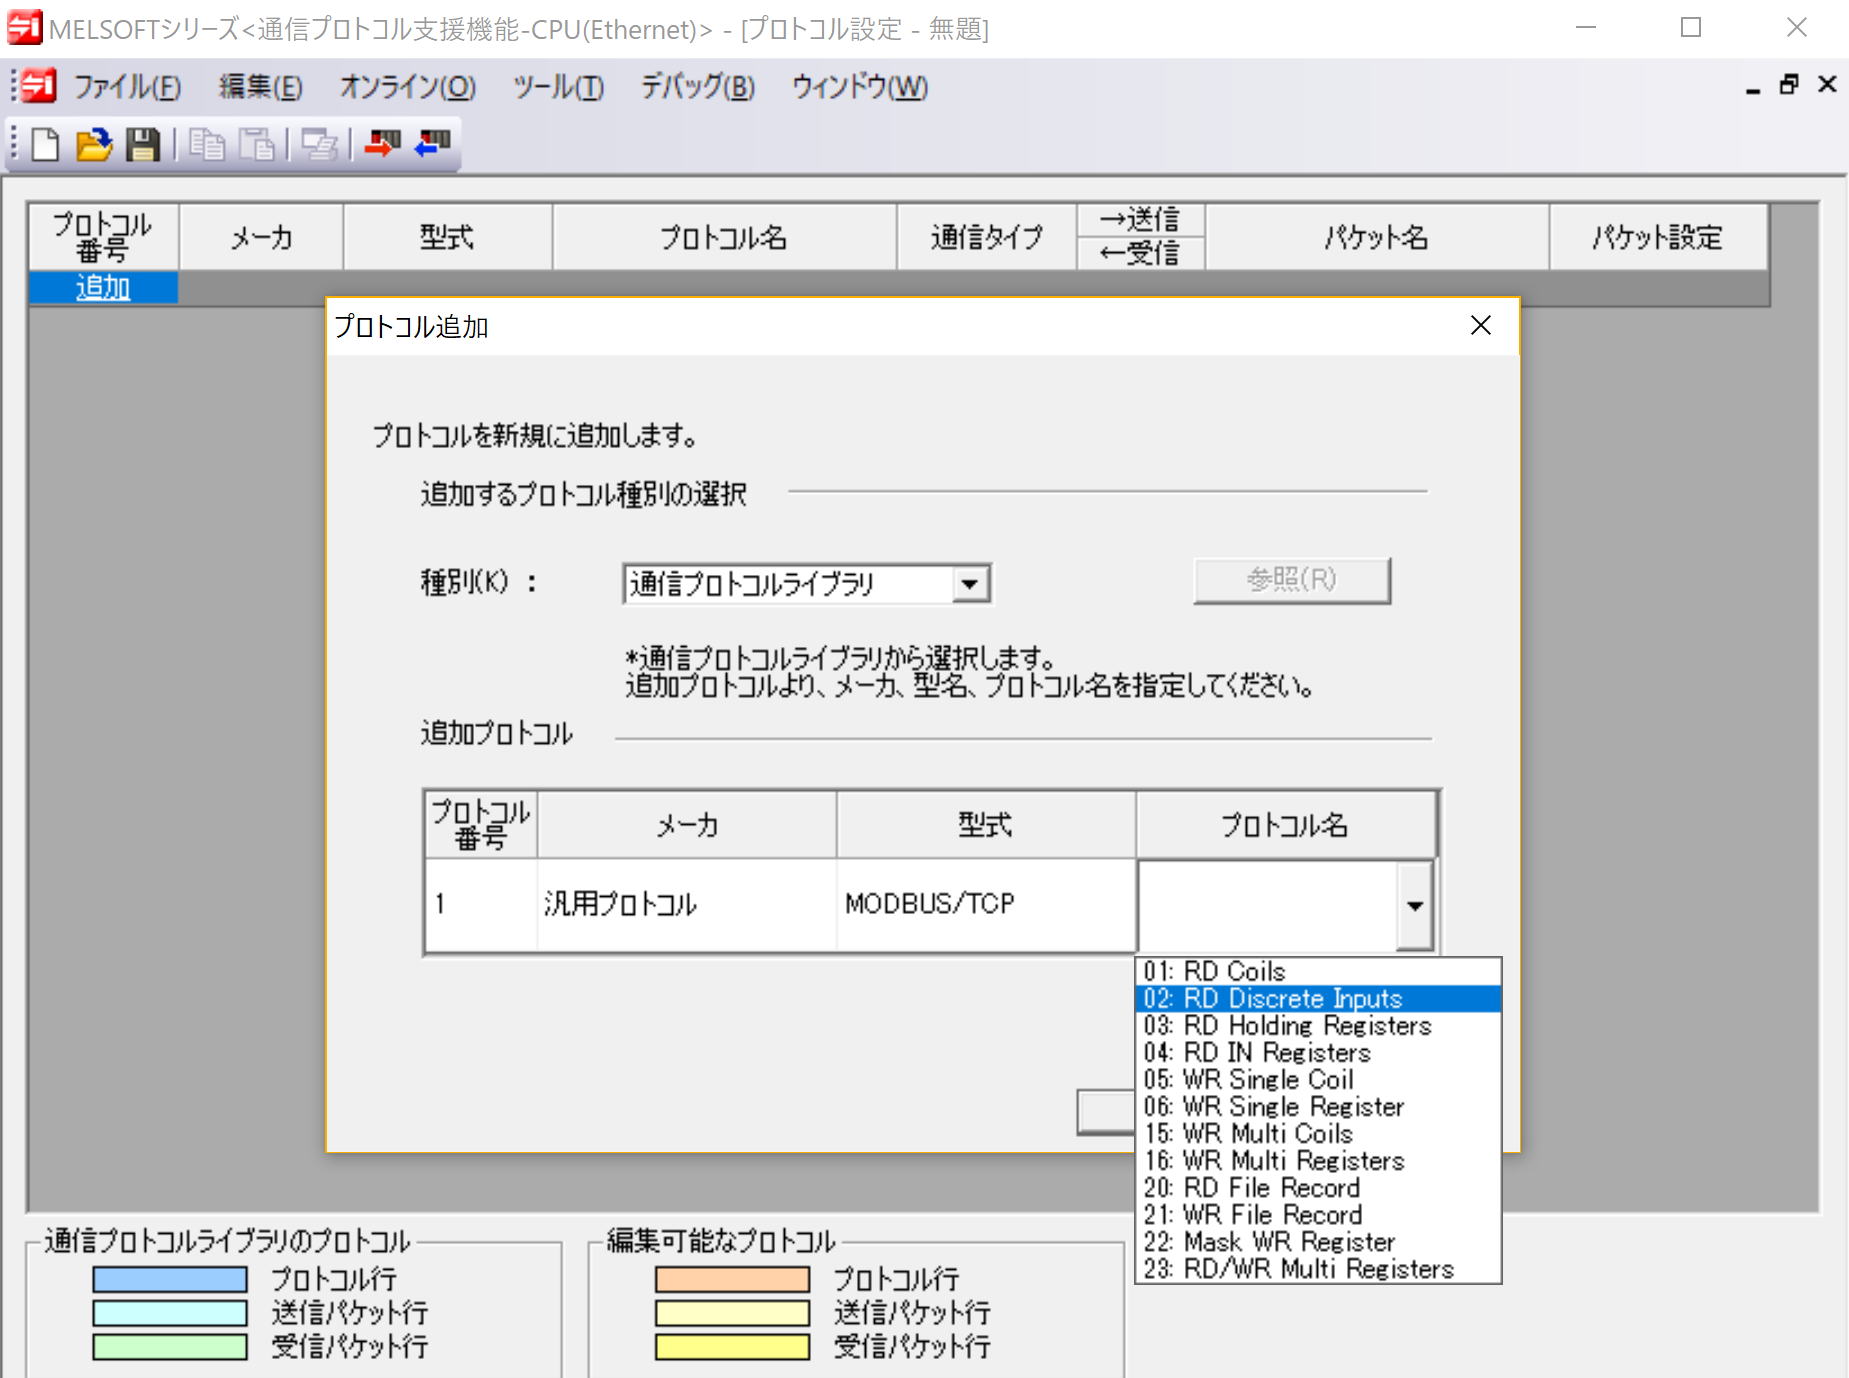Select 02: RD Discrete Inputs option
This screenshot has height=1378, width=1849.
1318,998
